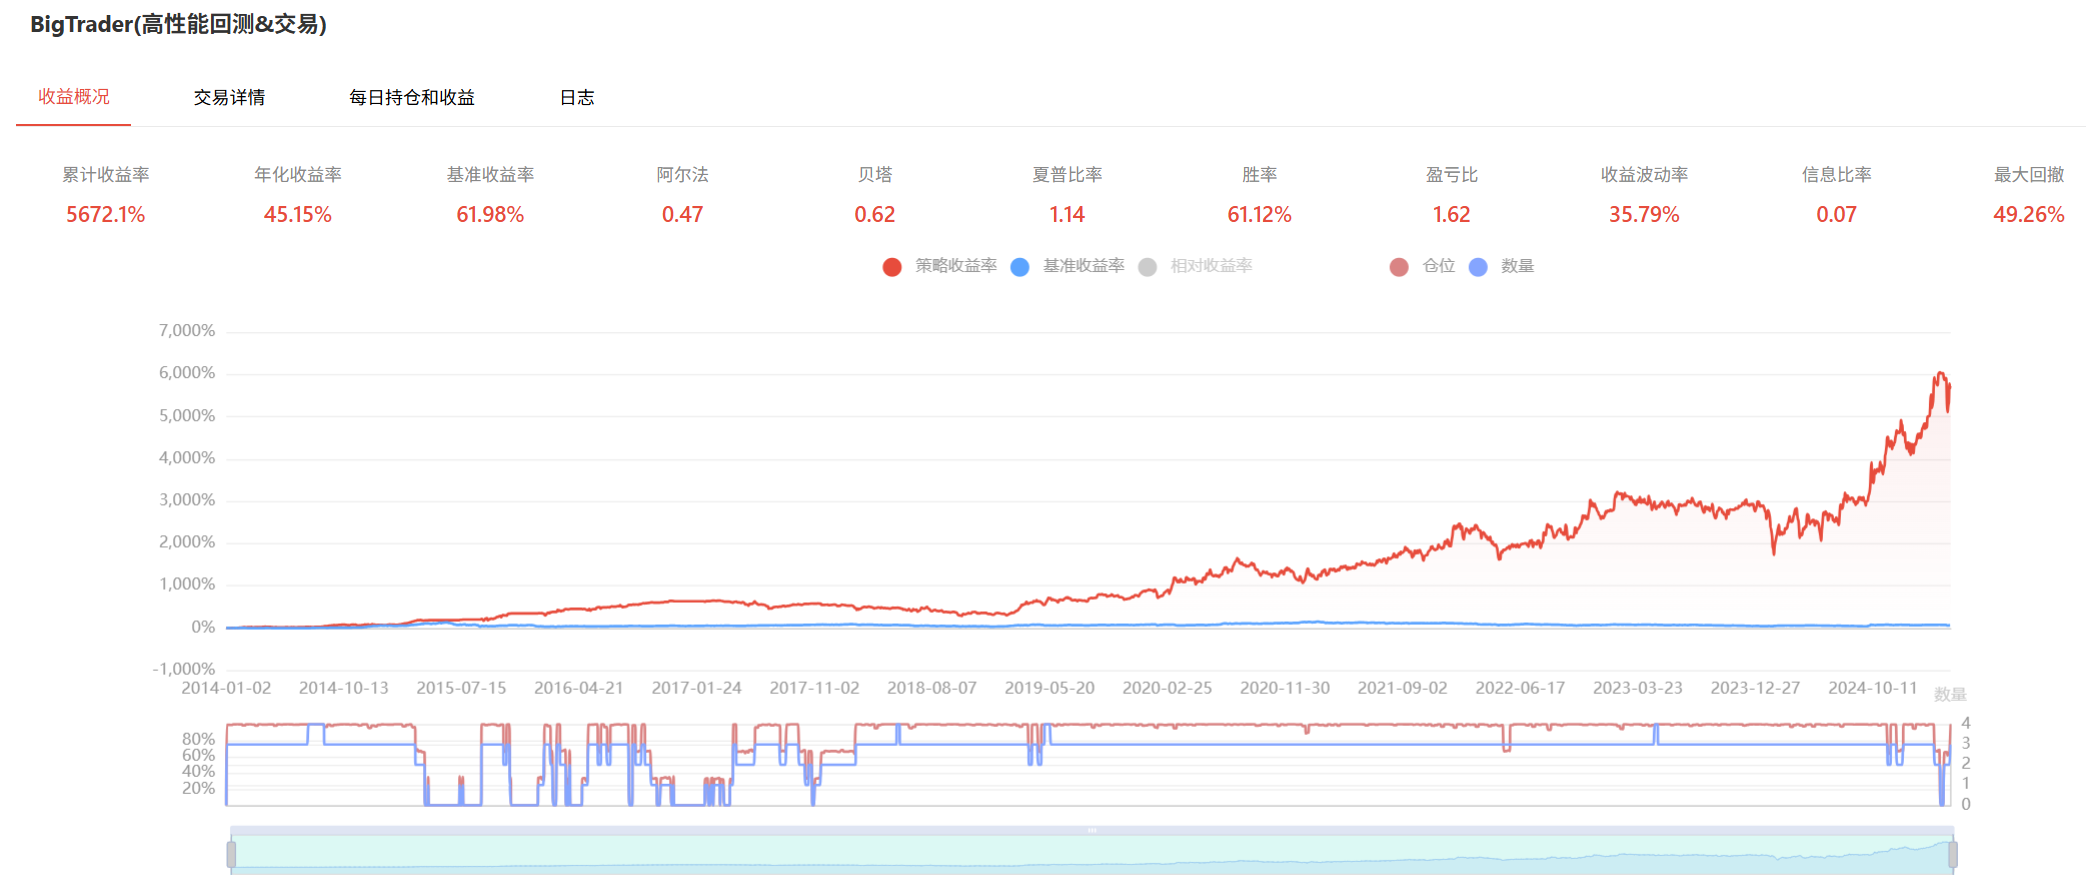Click the 最大回撤 value 49.26%
The image size is (2086, 888).
2028,214
